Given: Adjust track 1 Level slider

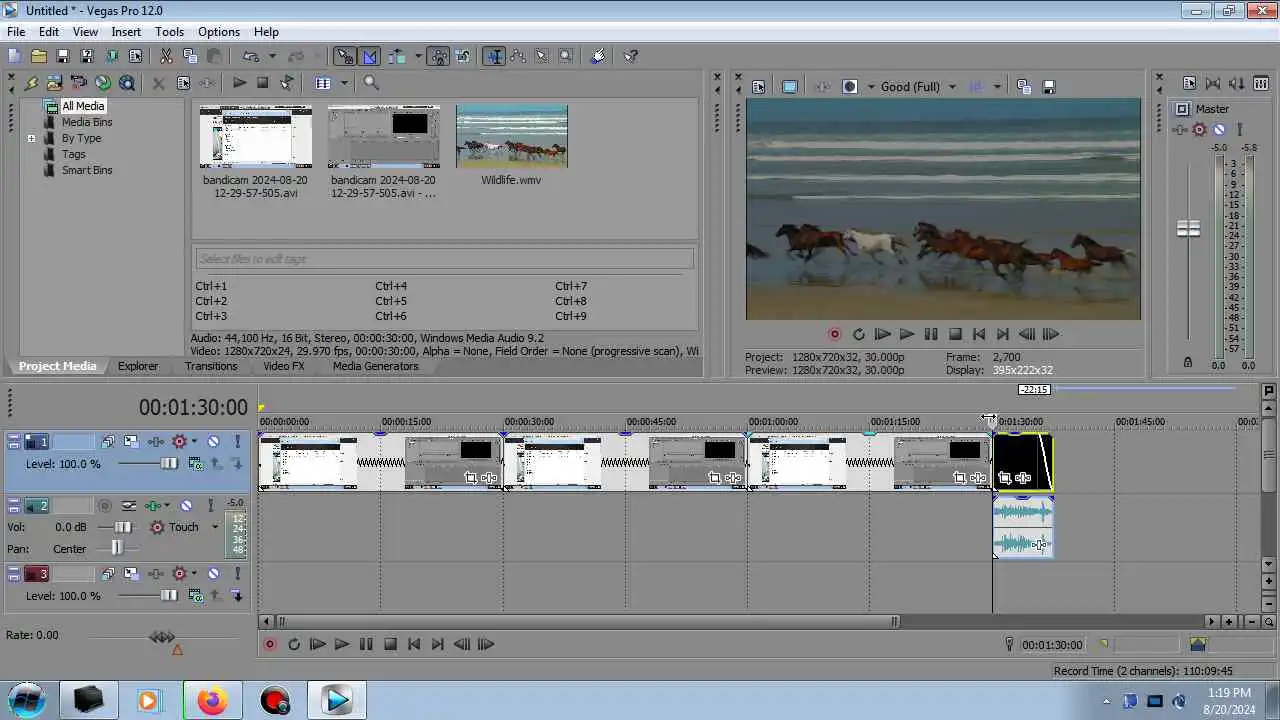Looking at the screenshot, I should pyautogui.click(x=169, y=463).
